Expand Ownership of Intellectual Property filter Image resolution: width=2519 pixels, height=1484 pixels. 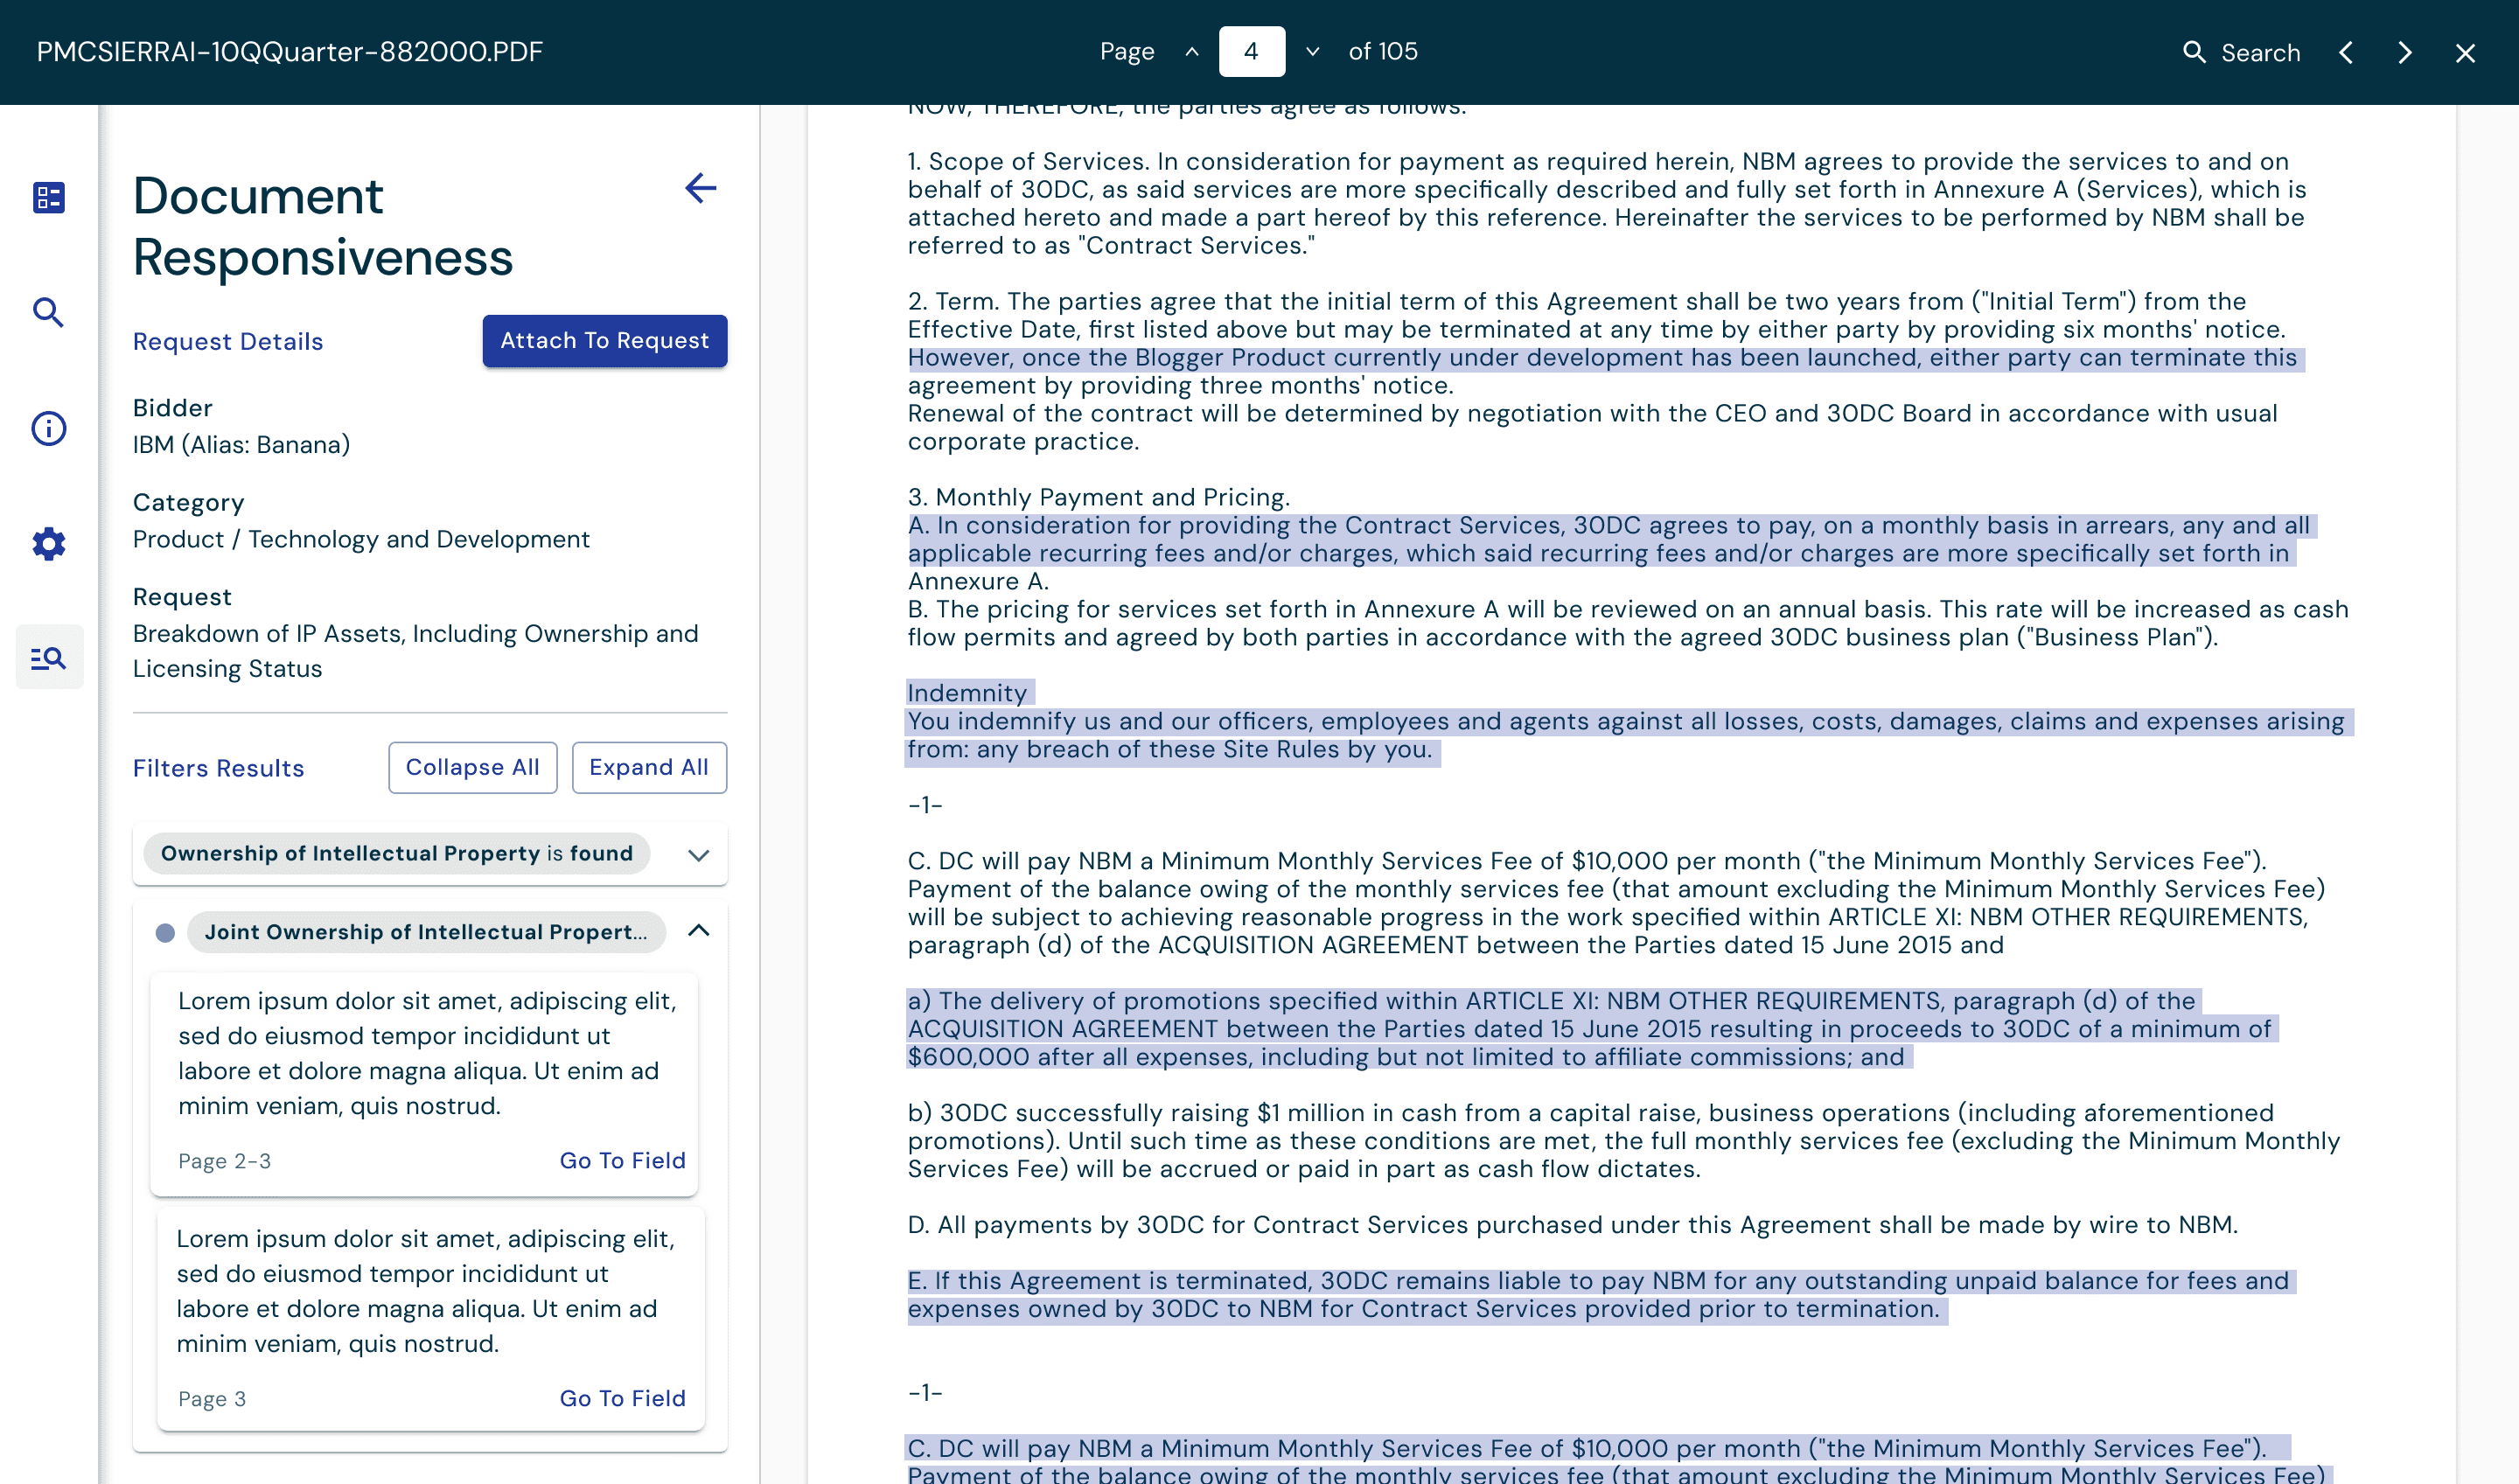pyautogui.click(x=698, y=855)
